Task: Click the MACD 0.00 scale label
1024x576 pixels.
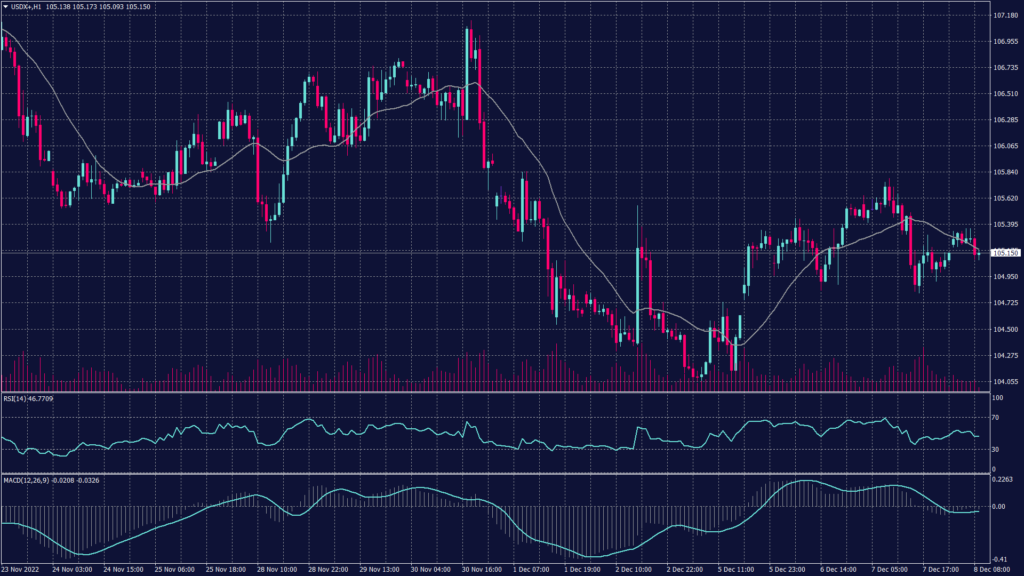Action: click(x=1000, y=506)
